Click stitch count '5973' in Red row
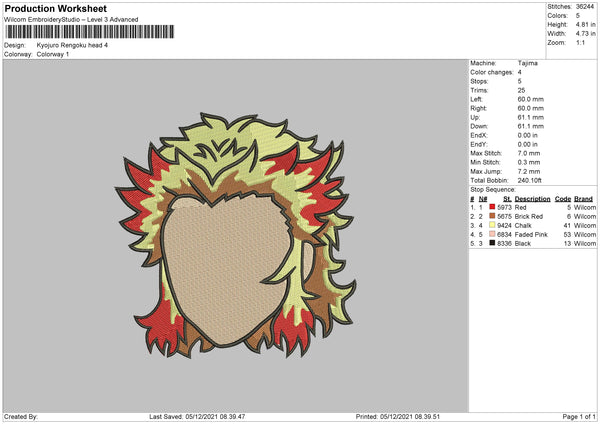Image resolution: width=600 pixels, height=424 pixels. click(x=504, y=207)
